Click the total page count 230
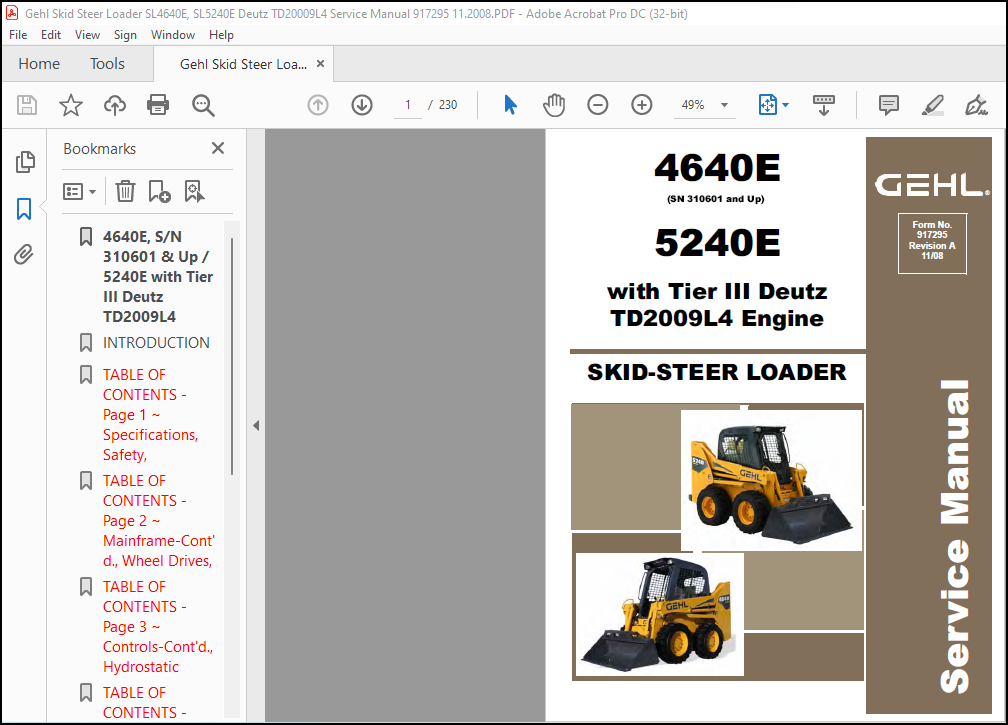This screenshot has height=725, width=1008. coord(448,105)
